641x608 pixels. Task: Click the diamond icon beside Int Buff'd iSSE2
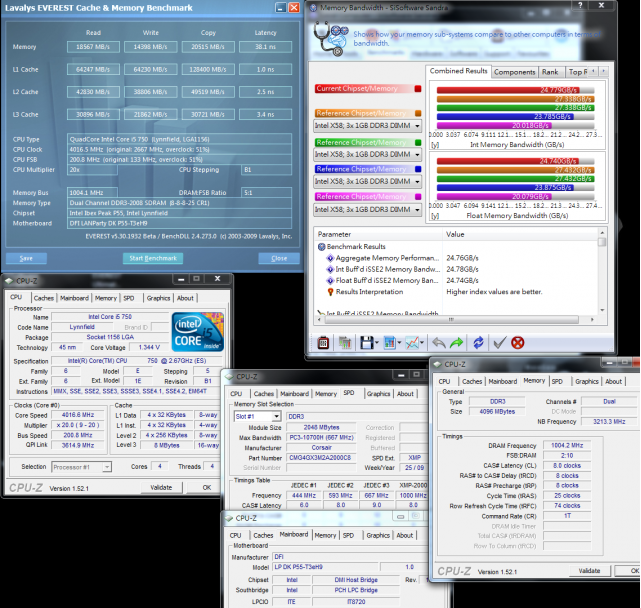click(x=330, y=269)
